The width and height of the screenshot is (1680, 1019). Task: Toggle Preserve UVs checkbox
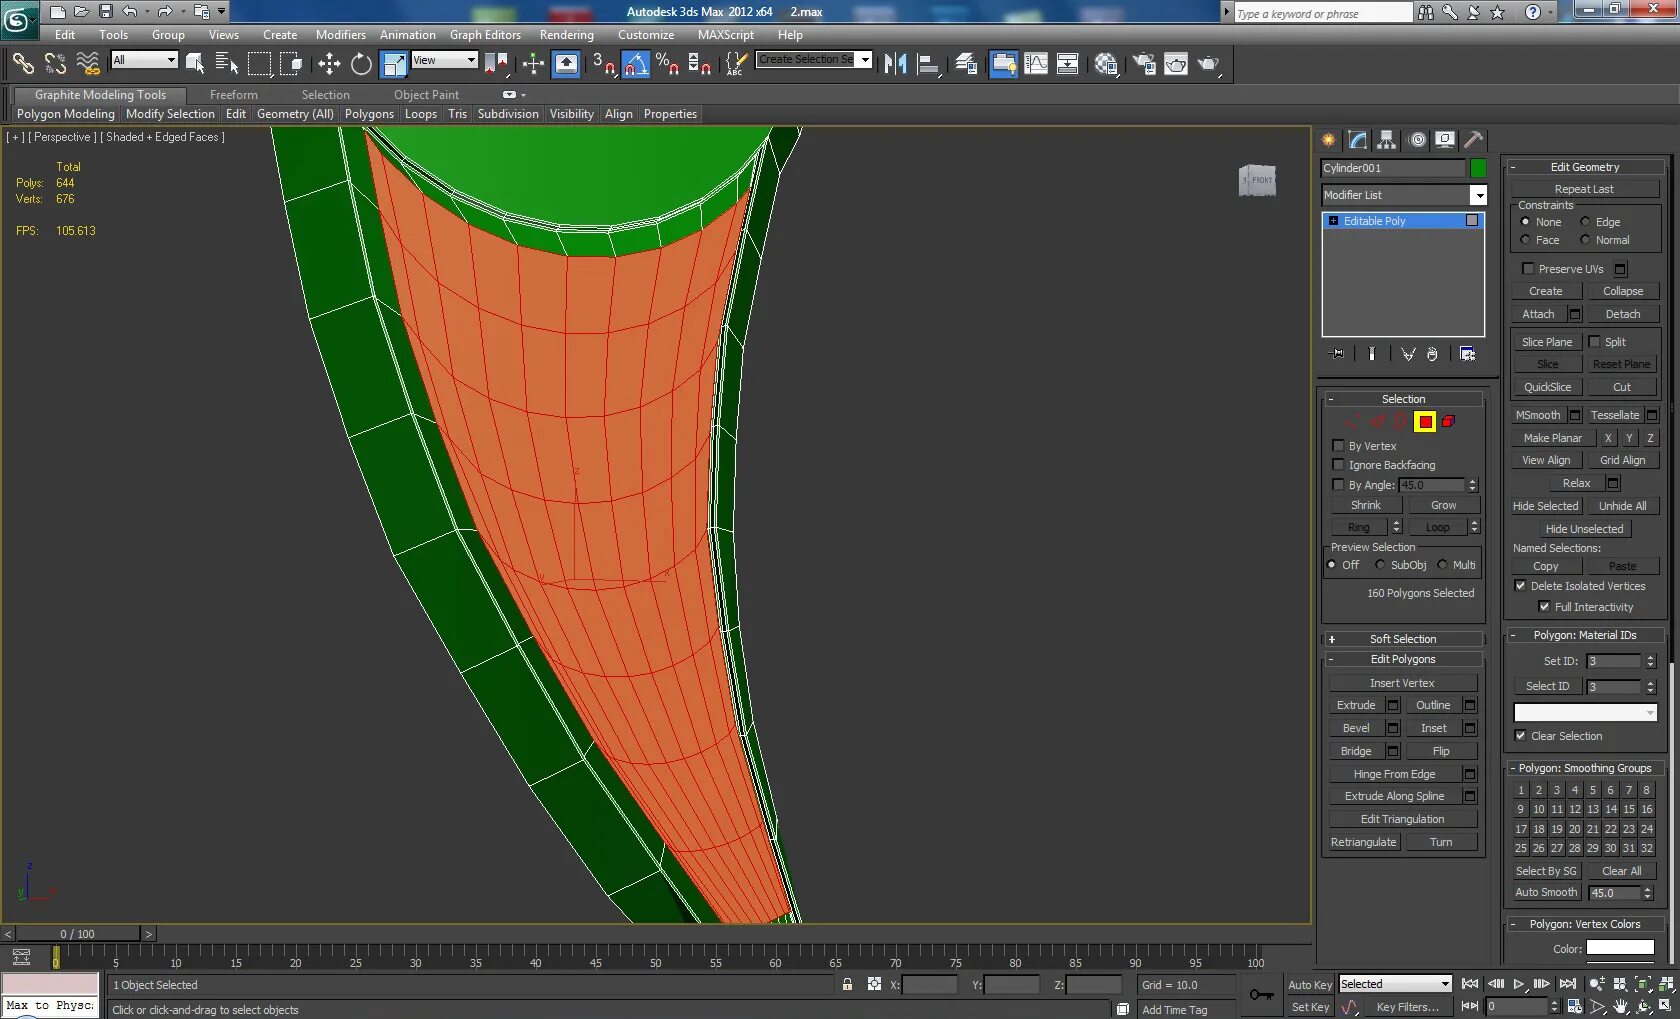[x=1527, y=269]
